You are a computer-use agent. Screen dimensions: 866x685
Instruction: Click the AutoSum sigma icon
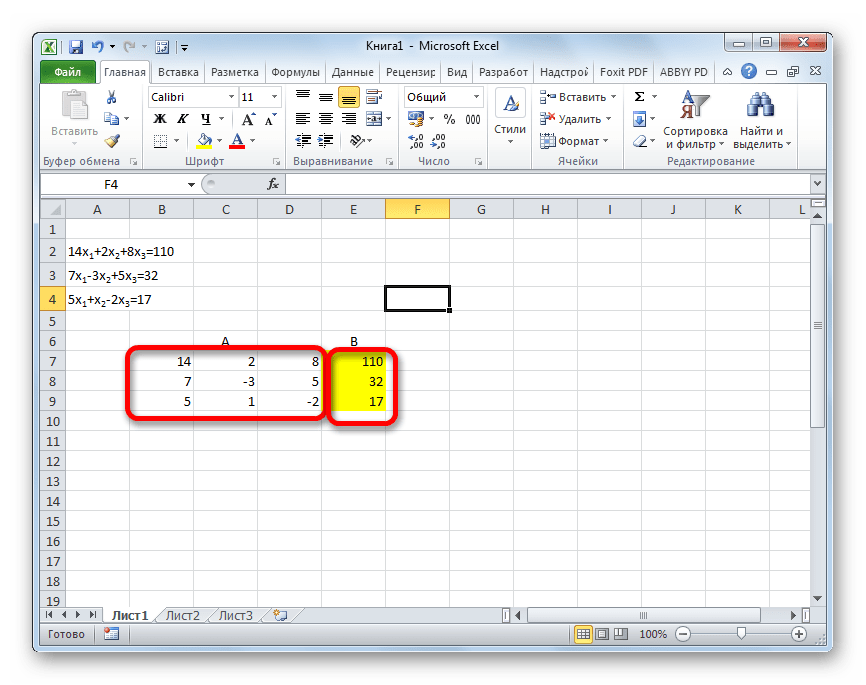tap(639, 97)
